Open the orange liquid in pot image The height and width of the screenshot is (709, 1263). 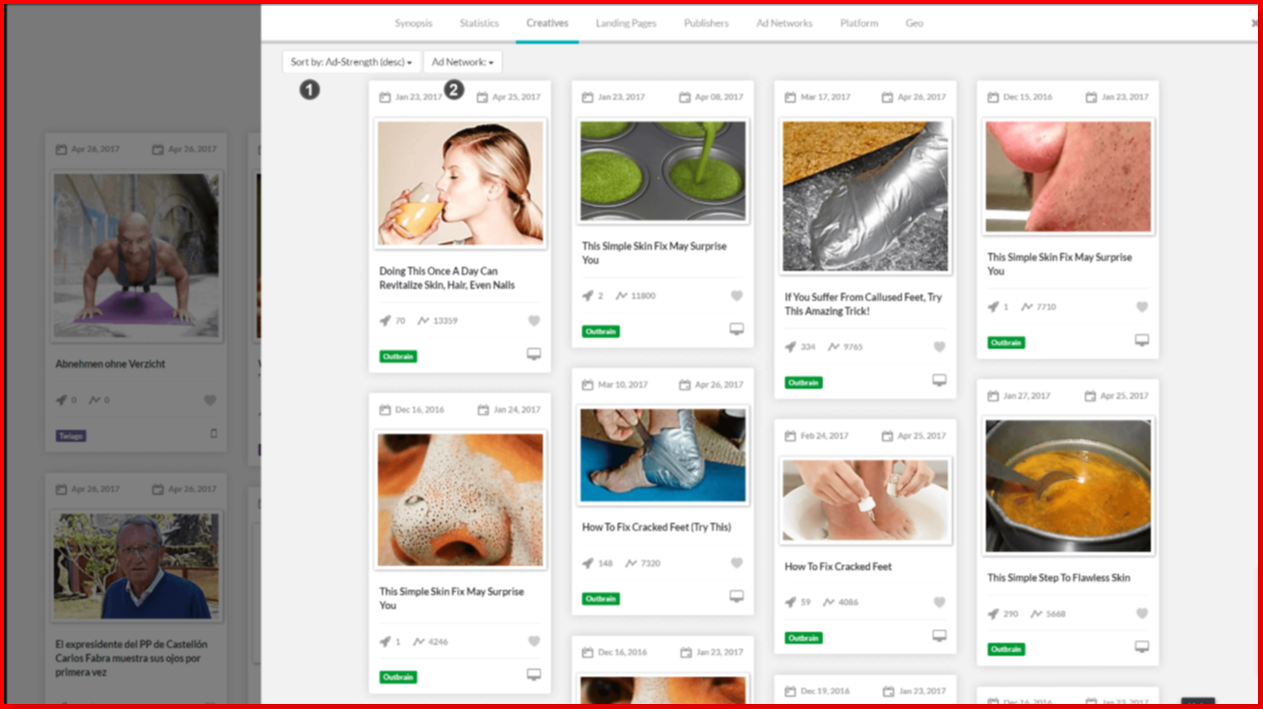coord(1068,486)
